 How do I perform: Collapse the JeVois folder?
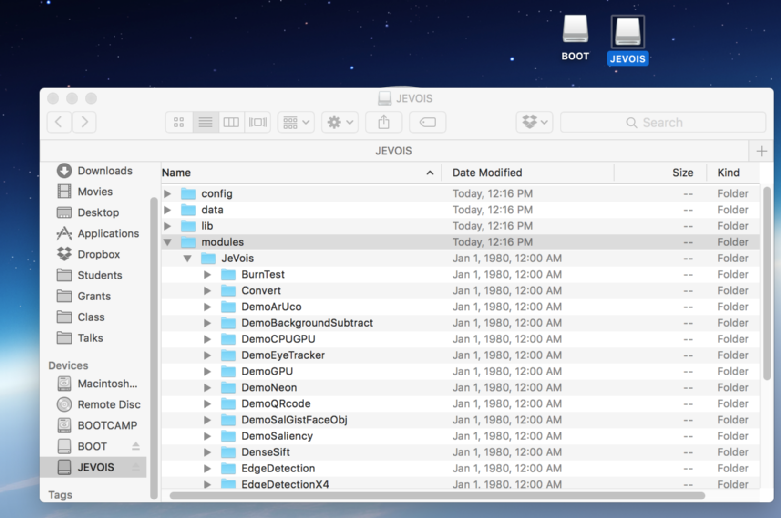(188, 259)
